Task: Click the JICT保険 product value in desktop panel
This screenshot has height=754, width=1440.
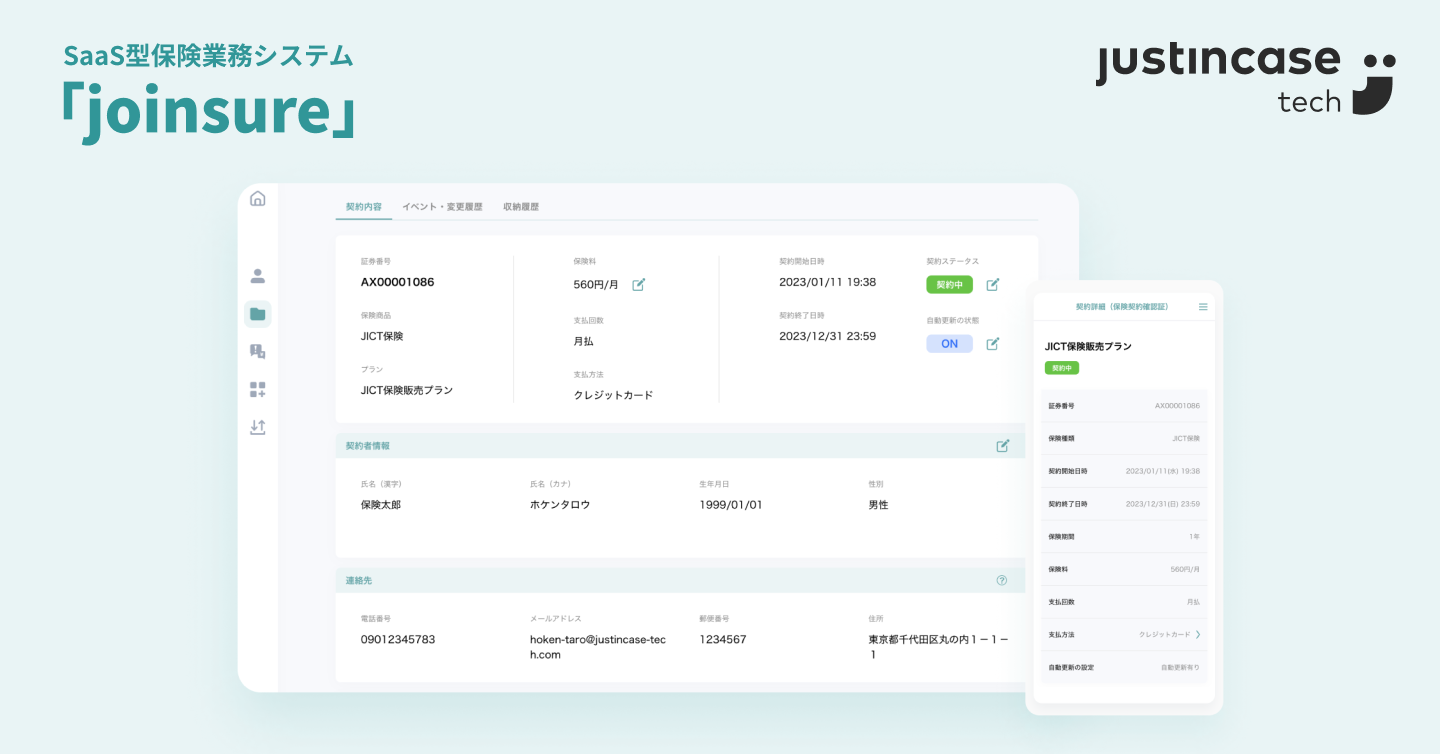Action: pyautogui.click(x=382, y=336)
